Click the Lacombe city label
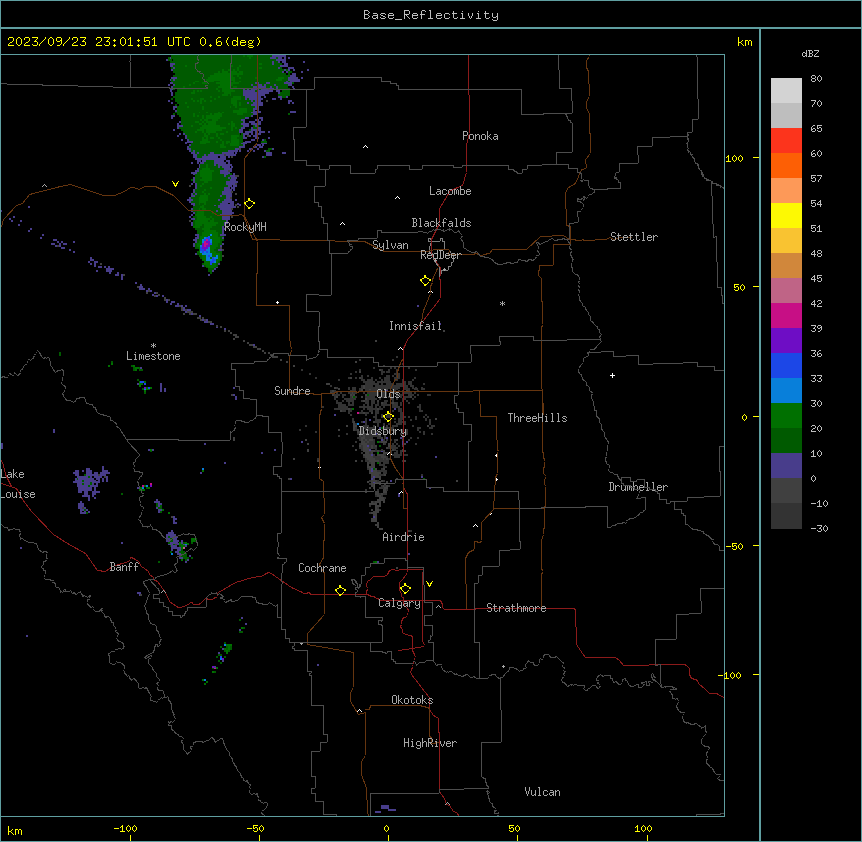This screenshot has height=842, width=862. pos(450,191)
